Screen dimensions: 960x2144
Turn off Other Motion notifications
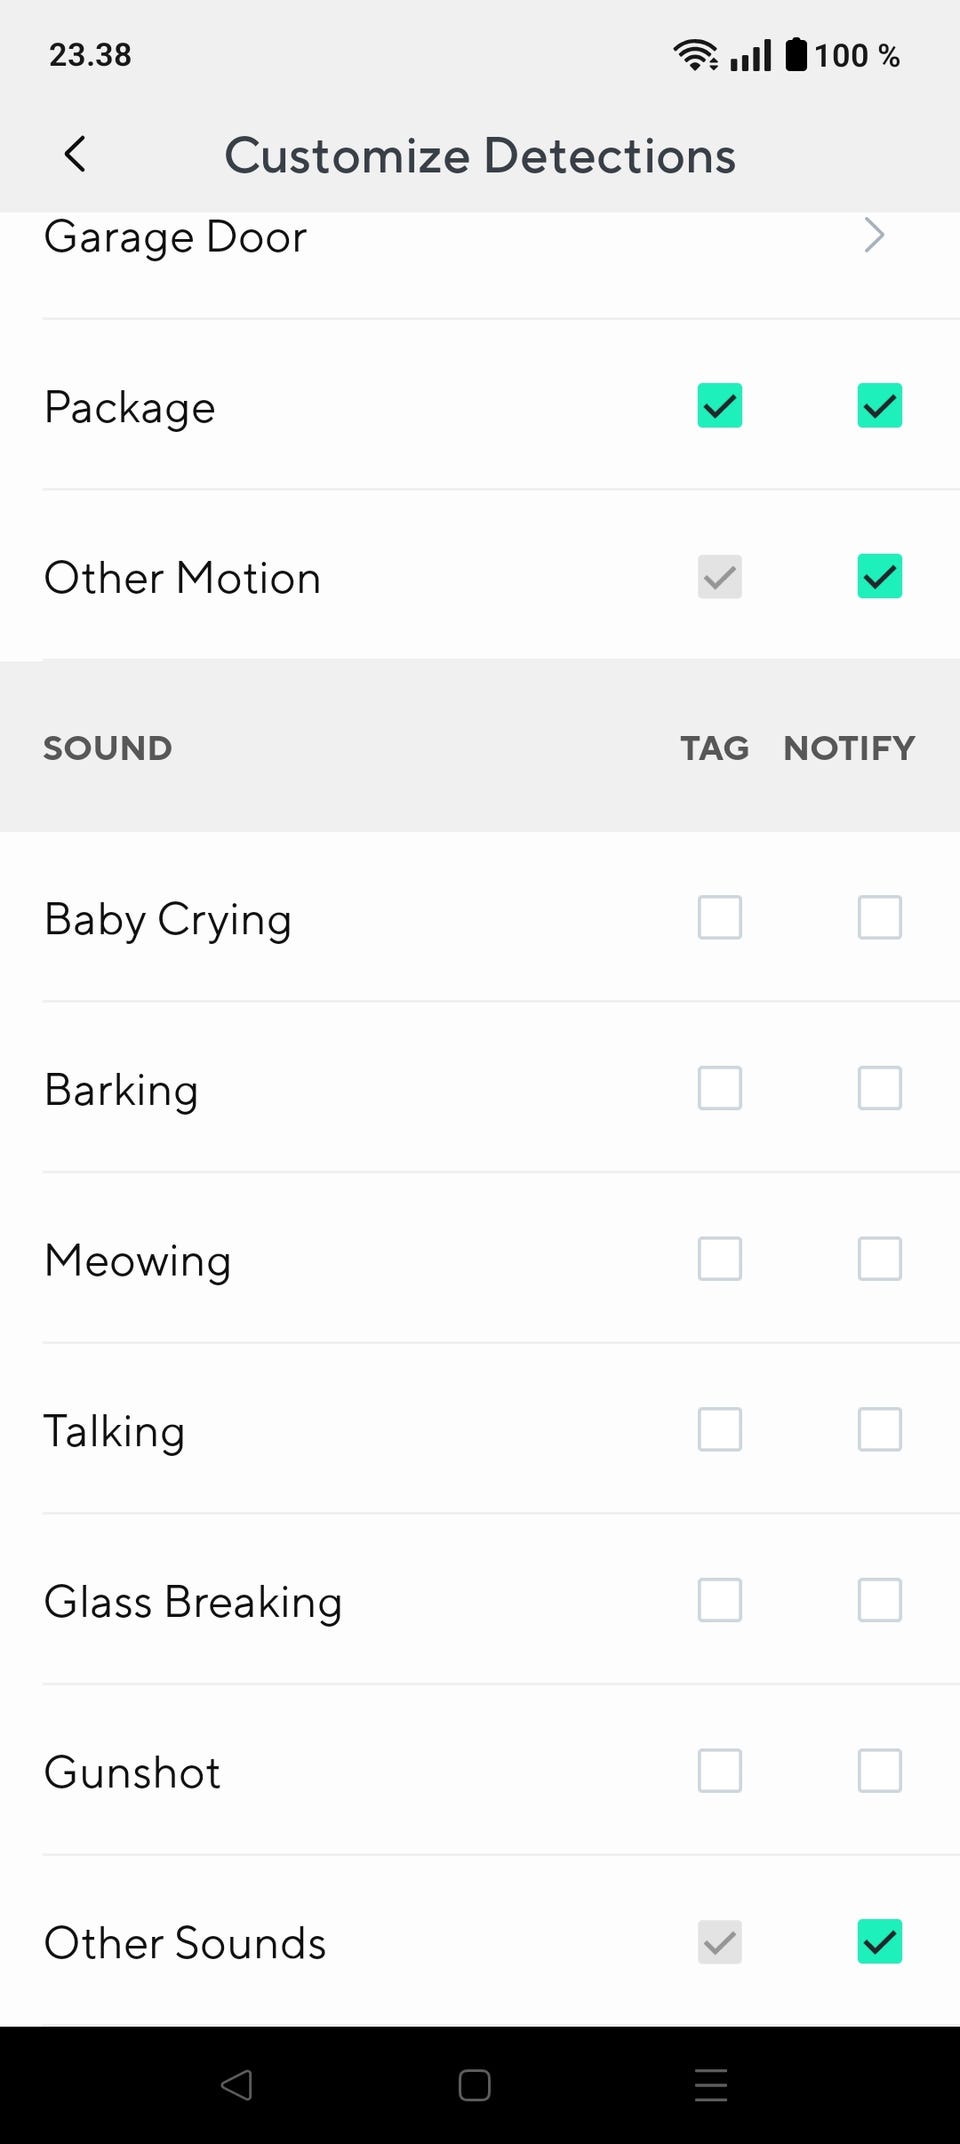880,577
